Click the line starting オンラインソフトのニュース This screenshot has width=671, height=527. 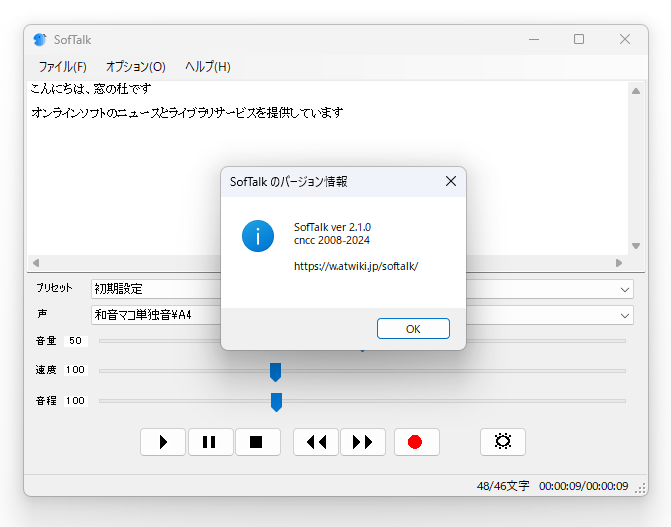[187, 113]
